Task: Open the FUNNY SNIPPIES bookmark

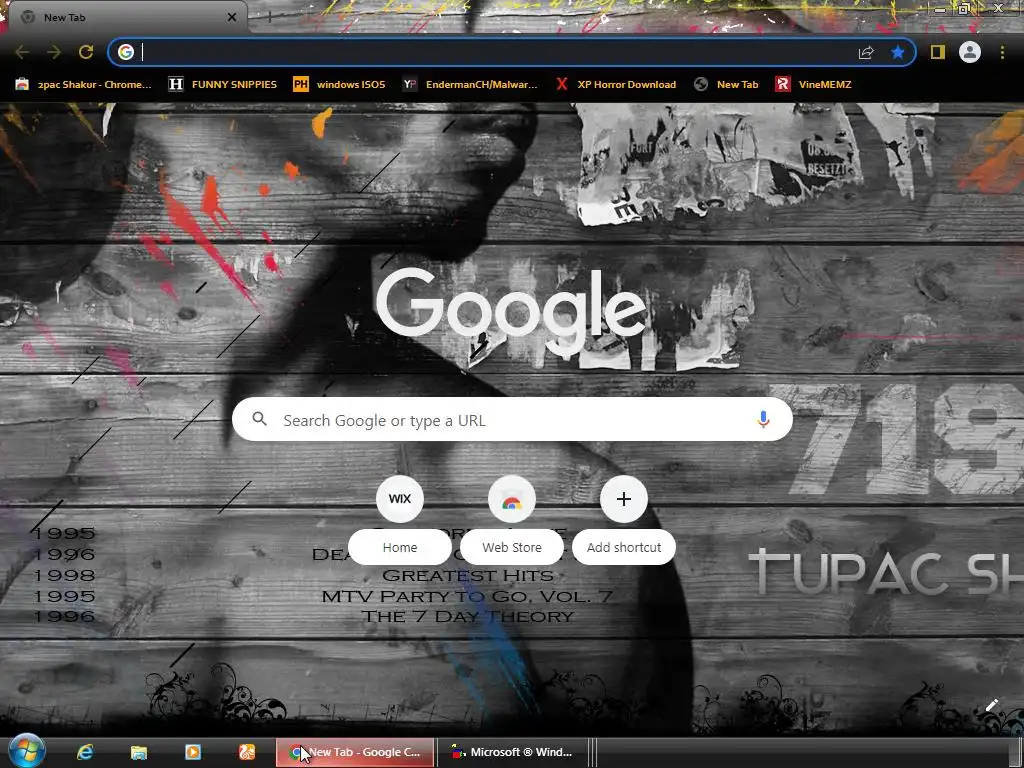Action: pyautogui.click(x=223, y=84)
